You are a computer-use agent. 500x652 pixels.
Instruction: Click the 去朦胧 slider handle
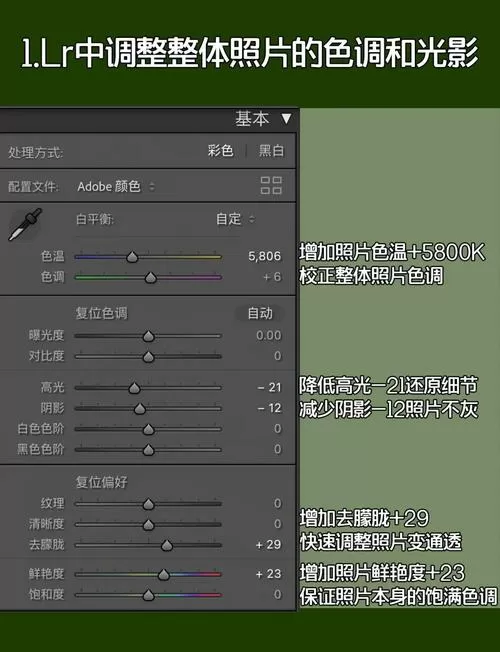(x=167, y=545)
